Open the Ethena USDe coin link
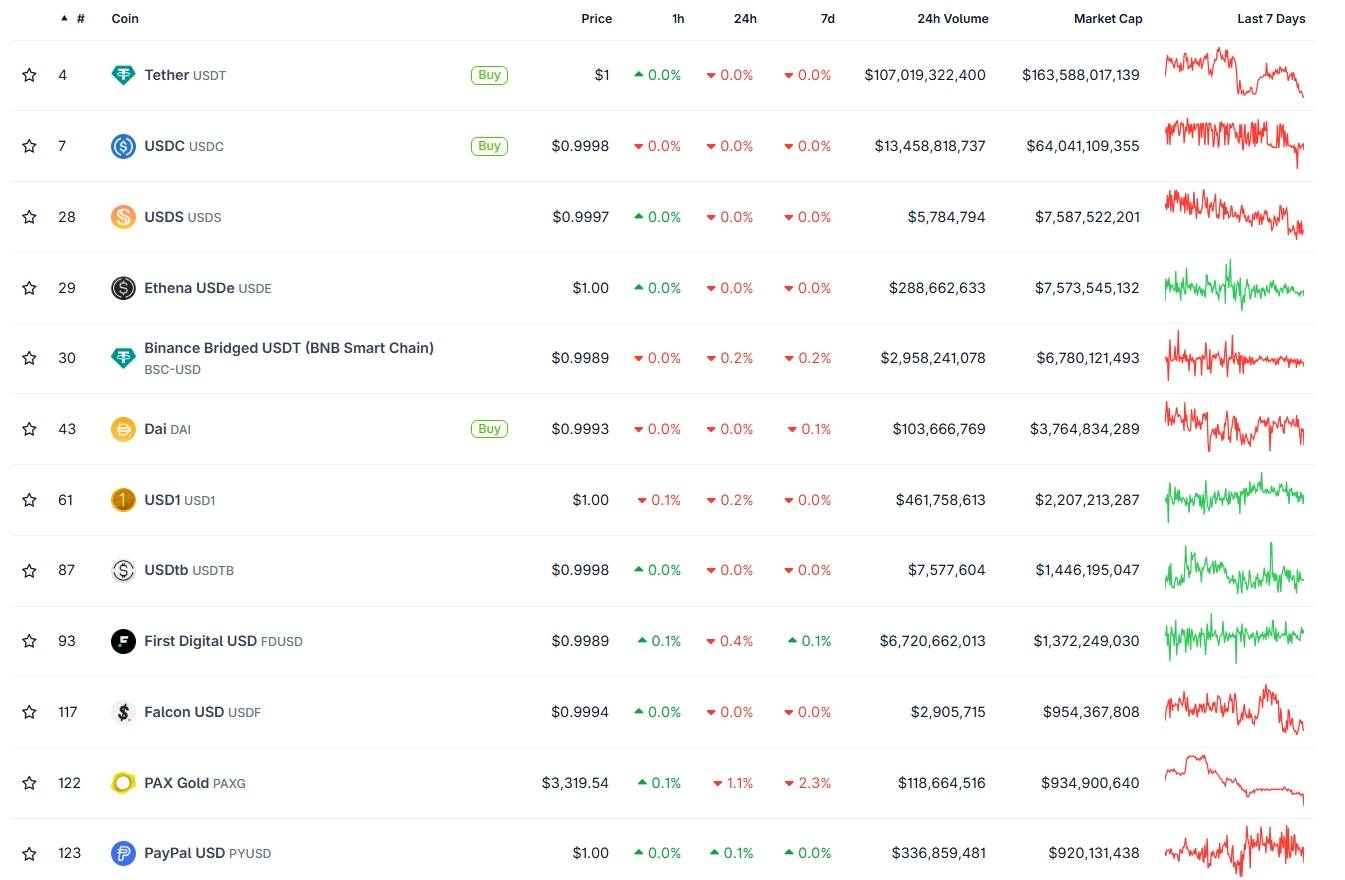Screen dimensions: 1345x880 point(208,288)
